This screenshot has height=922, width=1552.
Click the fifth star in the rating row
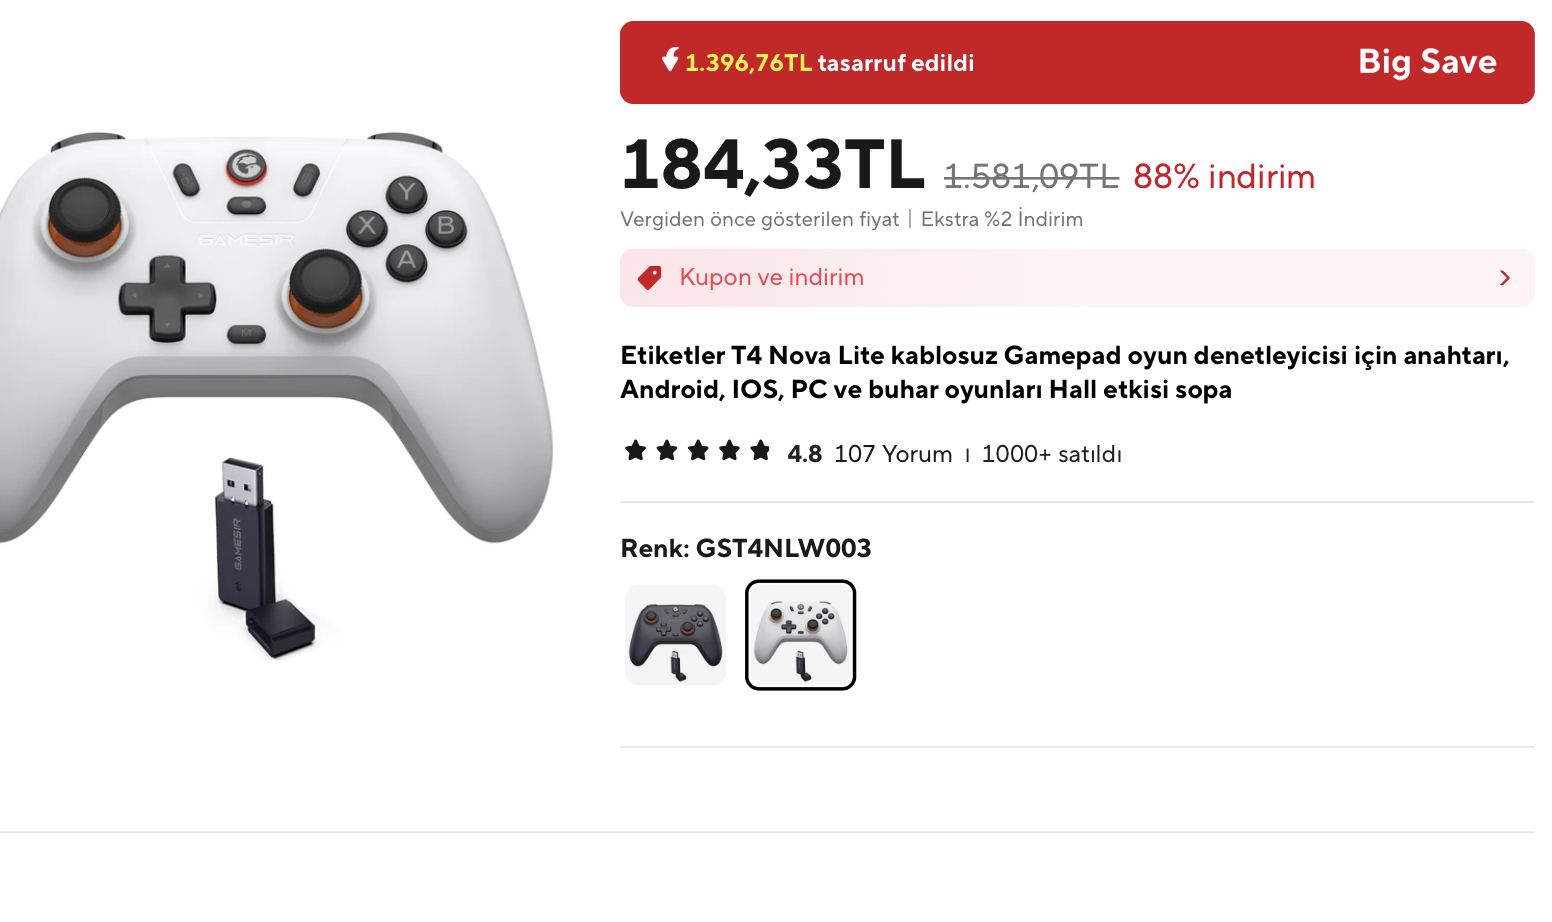point(760,451)
